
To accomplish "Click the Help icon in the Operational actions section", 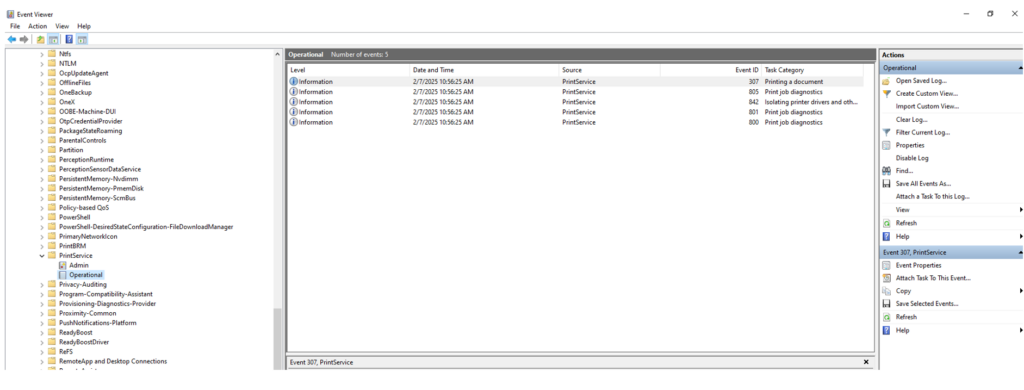I will pos(886,236).
